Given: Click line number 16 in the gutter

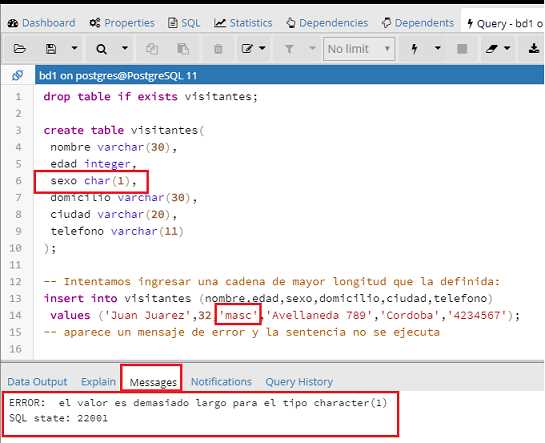Looking at the screenshot, I should pos(15,348).
